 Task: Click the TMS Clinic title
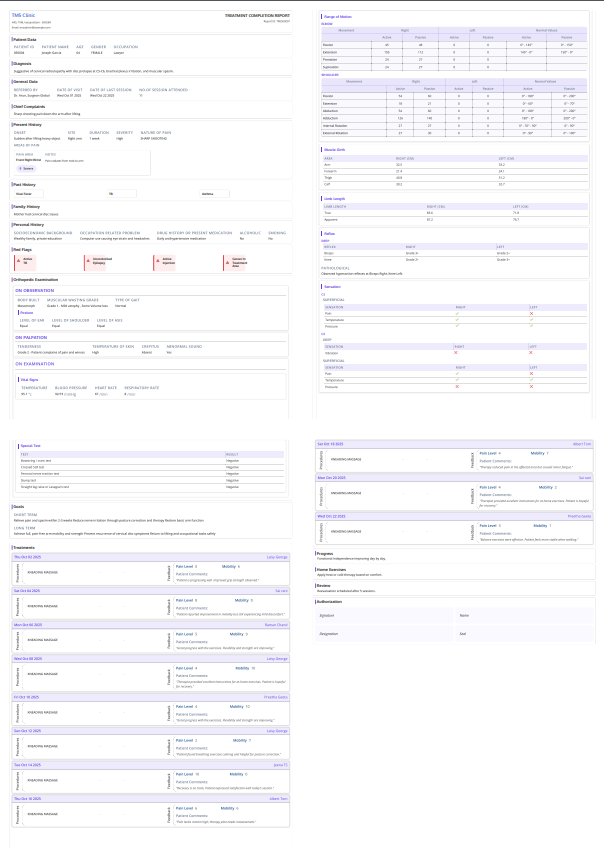coord(23,15)
